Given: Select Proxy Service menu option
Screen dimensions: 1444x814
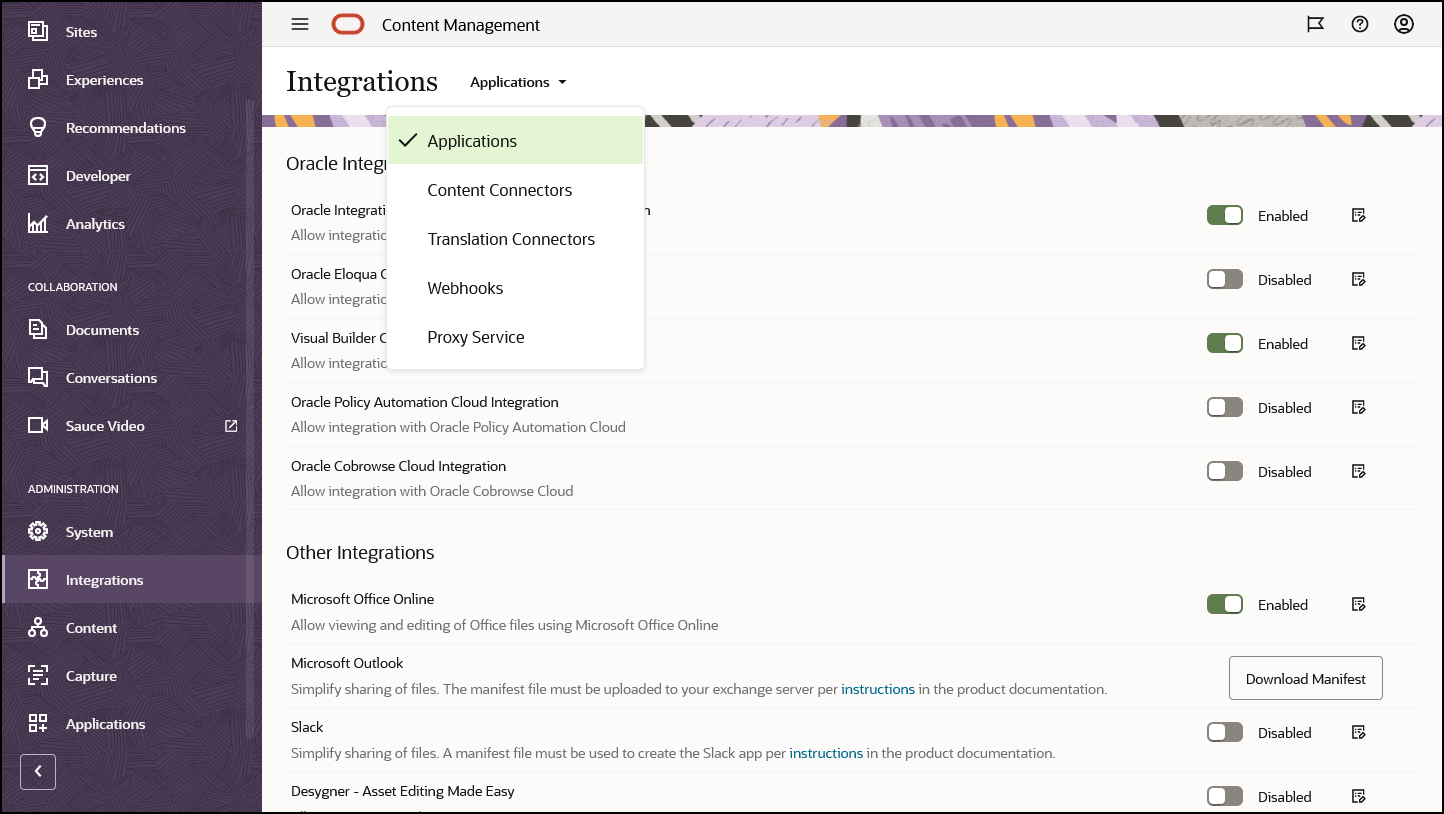Looking at the screenshot, I should coord(475,337).
